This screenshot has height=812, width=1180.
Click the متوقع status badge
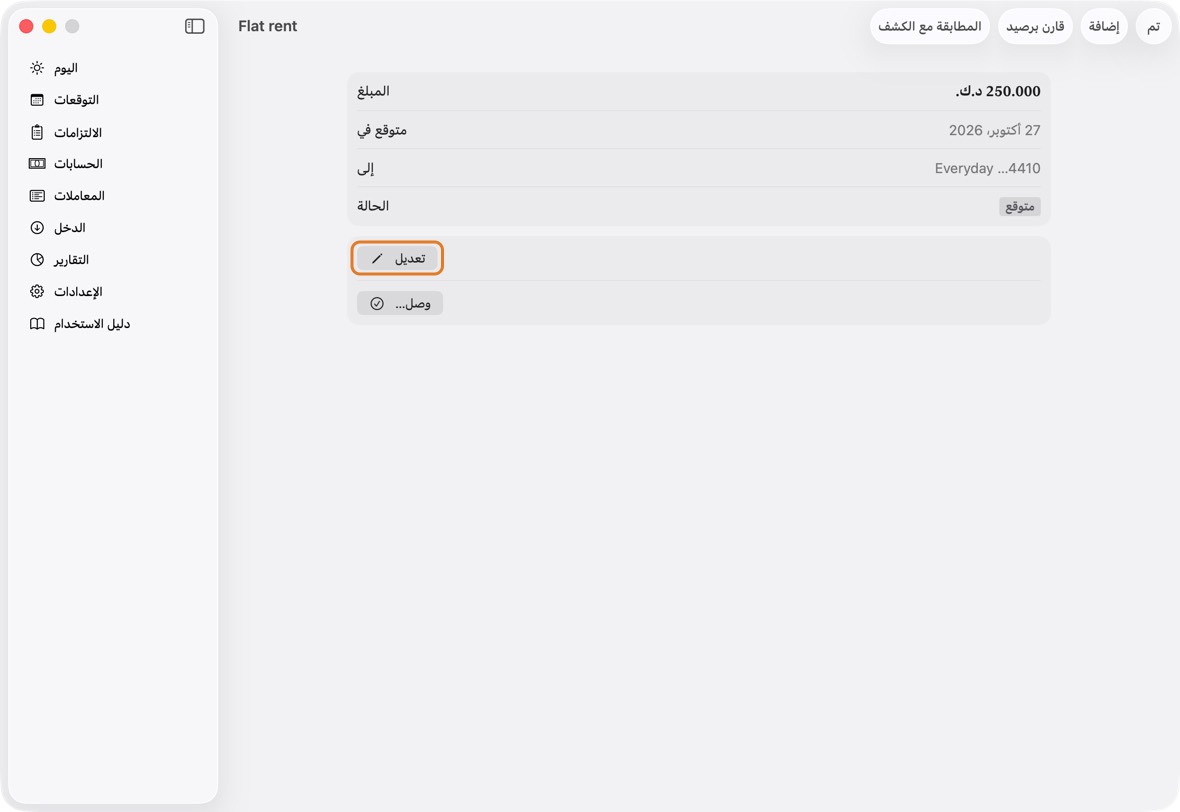point(1020,206)
